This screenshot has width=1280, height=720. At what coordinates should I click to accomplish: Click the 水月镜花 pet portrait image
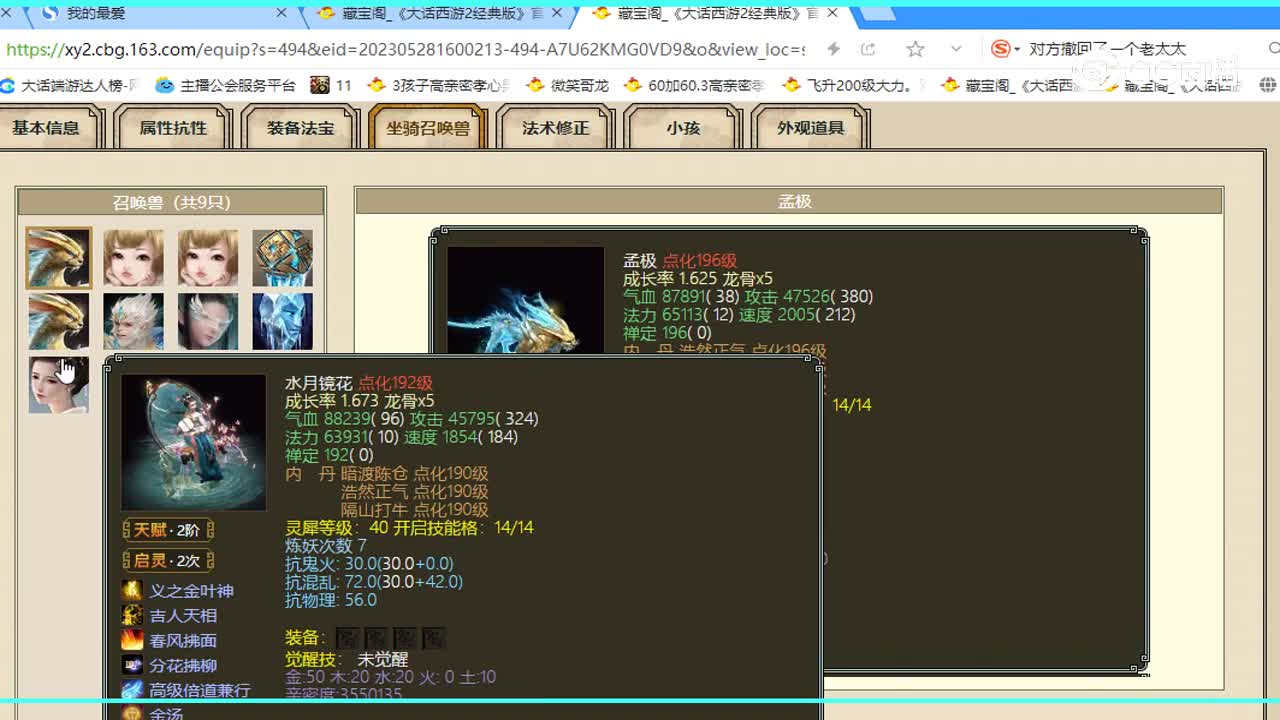(x=194, y=443)
